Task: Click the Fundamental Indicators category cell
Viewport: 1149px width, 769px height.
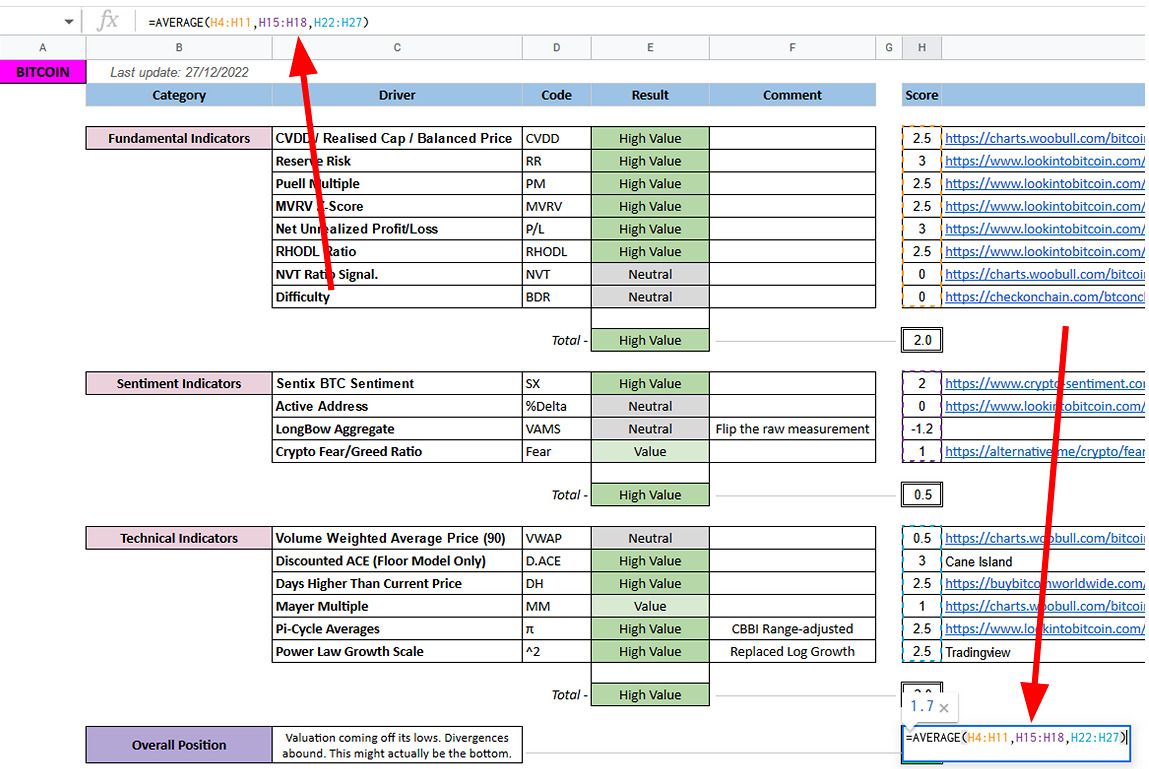Action: (x=178, y=137)
